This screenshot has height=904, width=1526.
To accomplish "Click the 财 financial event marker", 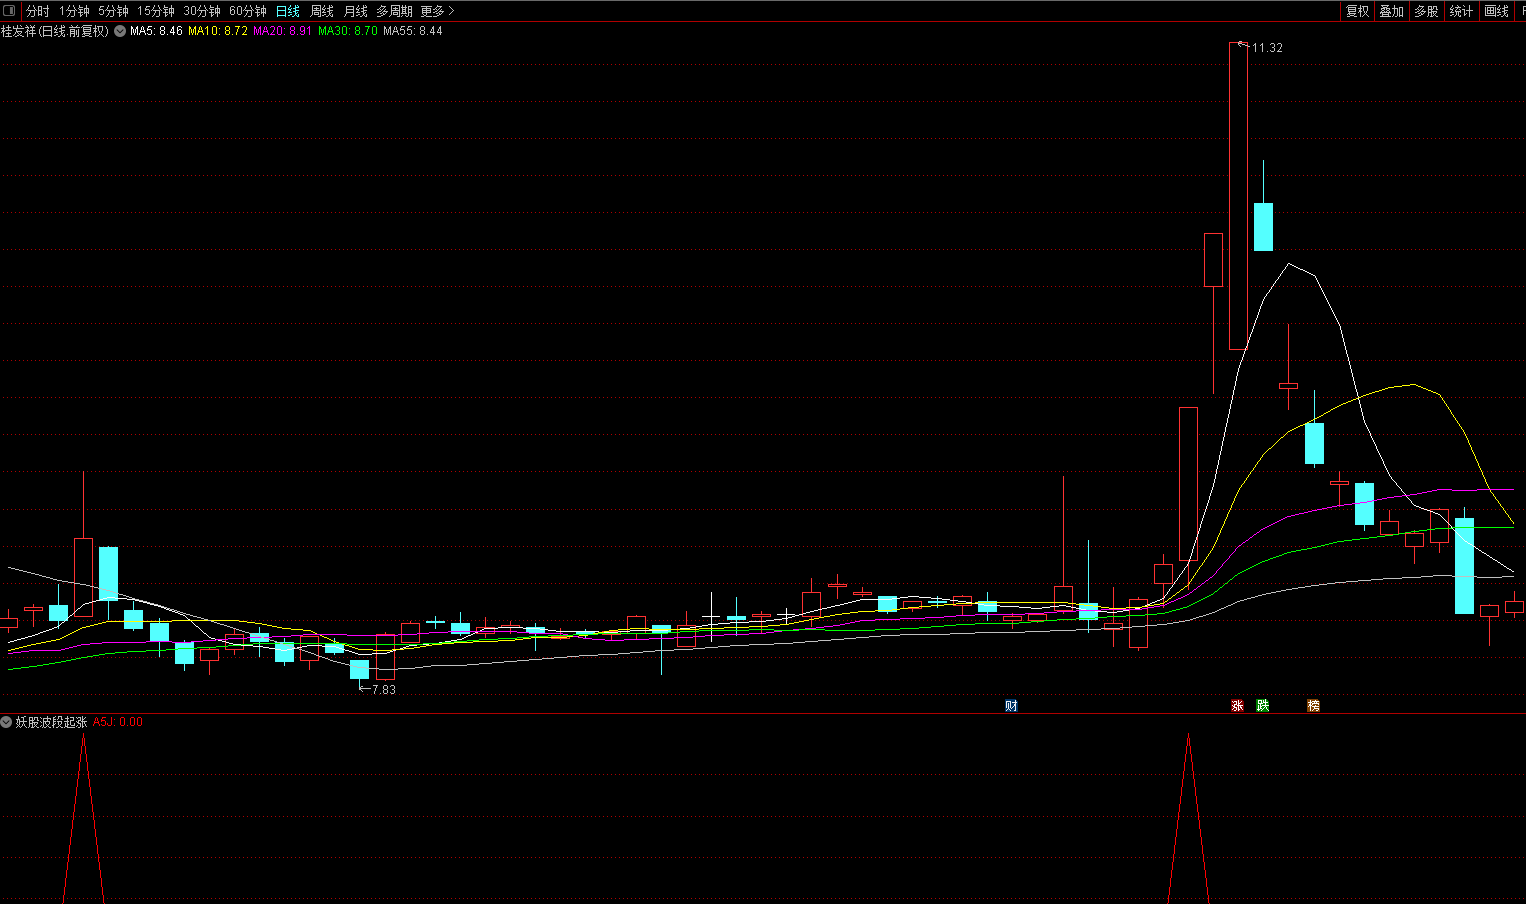I will (1011, 706).
